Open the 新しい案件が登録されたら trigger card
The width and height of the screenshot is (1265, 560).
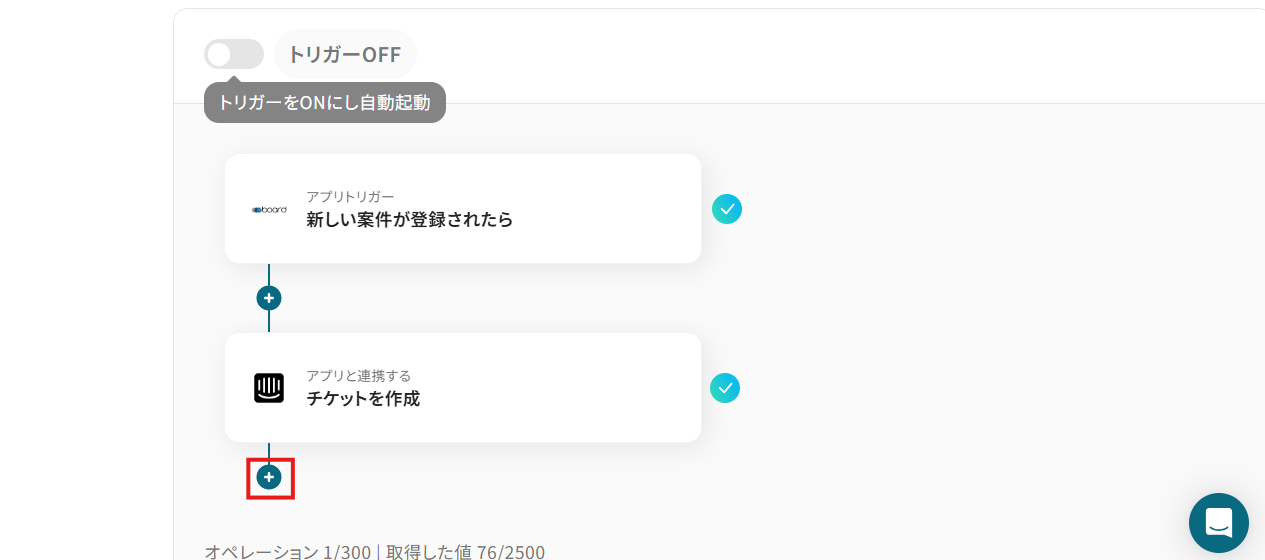click(x=463, y=209)
